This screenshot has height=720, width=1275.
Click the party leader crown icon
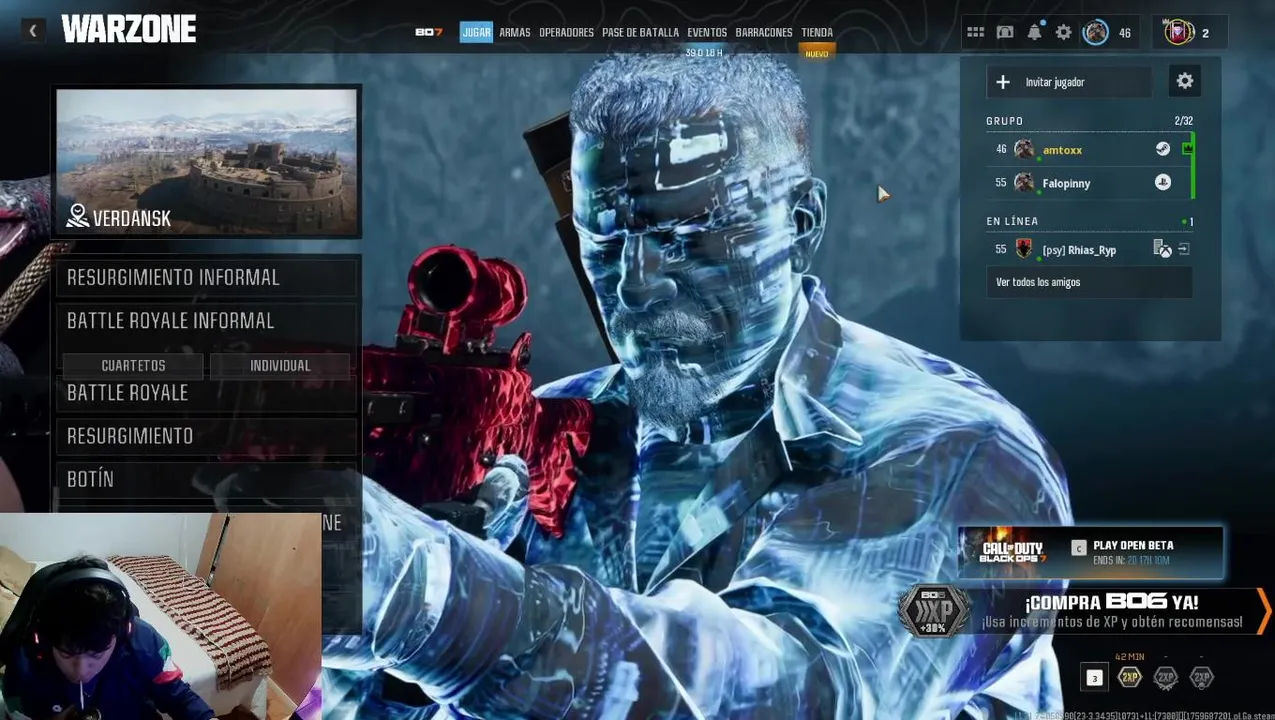1187,149
